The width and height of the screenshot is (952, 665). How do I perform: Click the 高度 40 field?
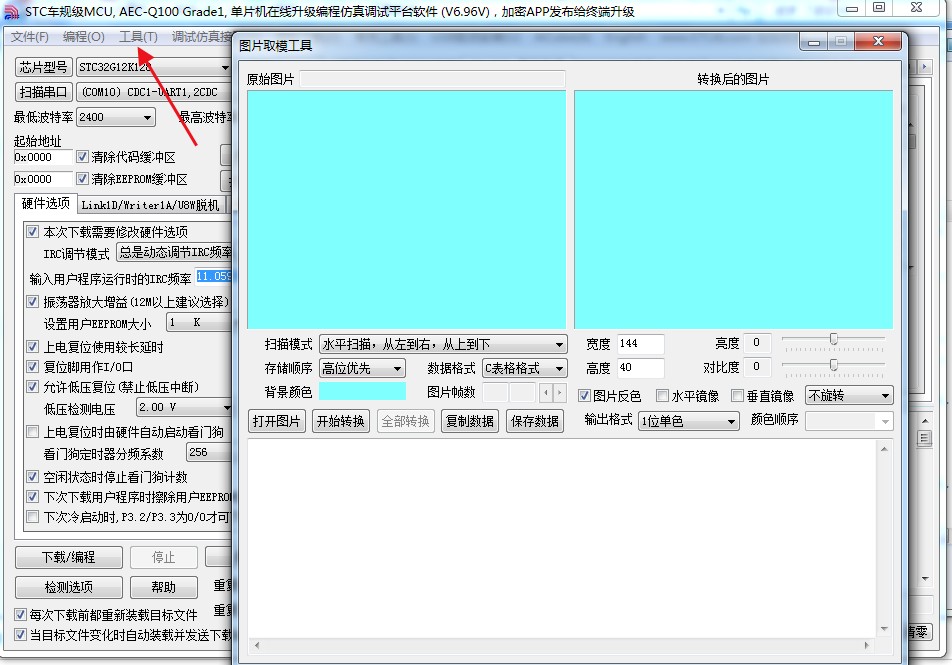point(641,367)
